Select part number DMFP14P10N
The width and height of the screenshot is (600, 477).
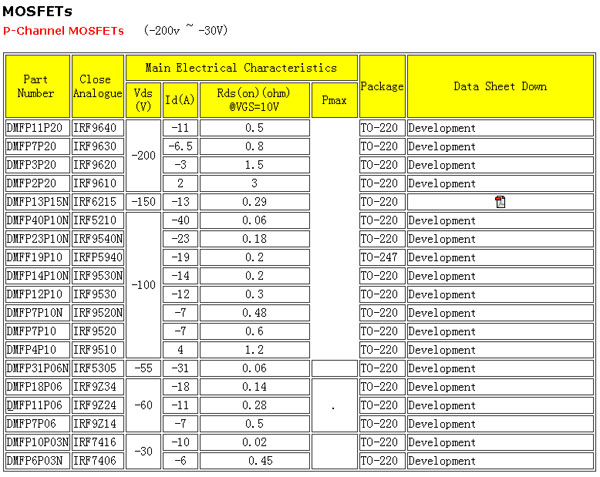point(38,276)
